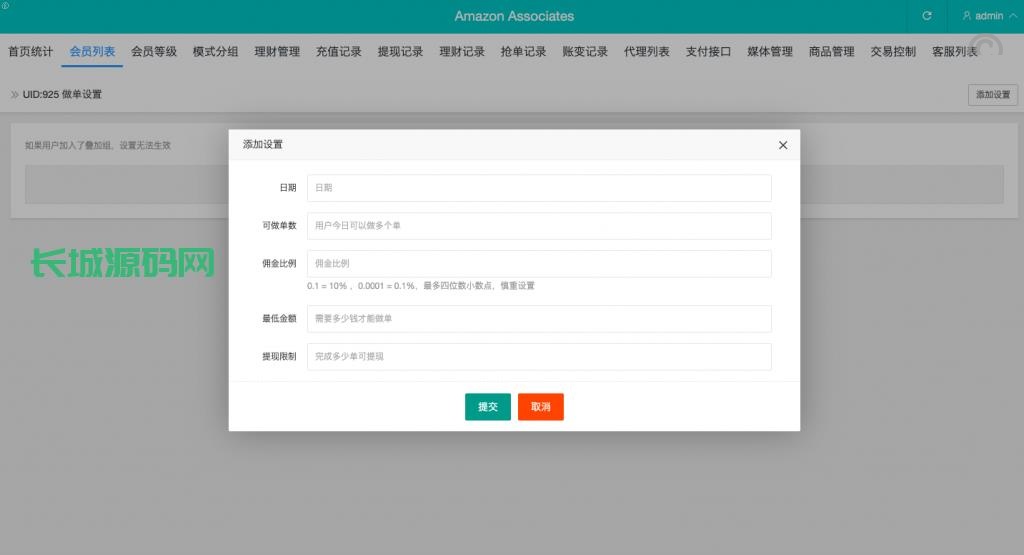The image size is (1024, 555).
Task: Close the 添加设置 dialog with X
Action: point(783,145)
